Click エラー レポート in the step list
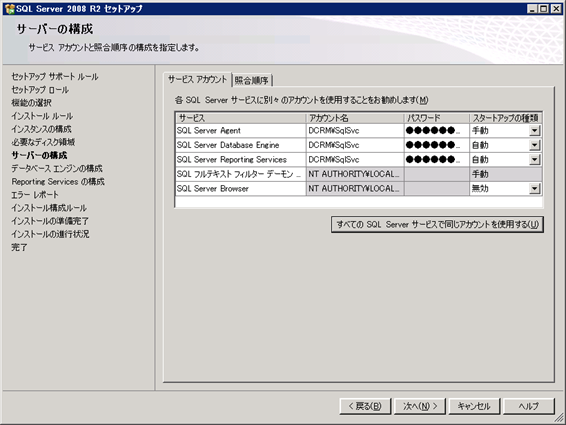The width and height of the screenshot is (566, 425). pyautogui.click(x=35, y=195)
